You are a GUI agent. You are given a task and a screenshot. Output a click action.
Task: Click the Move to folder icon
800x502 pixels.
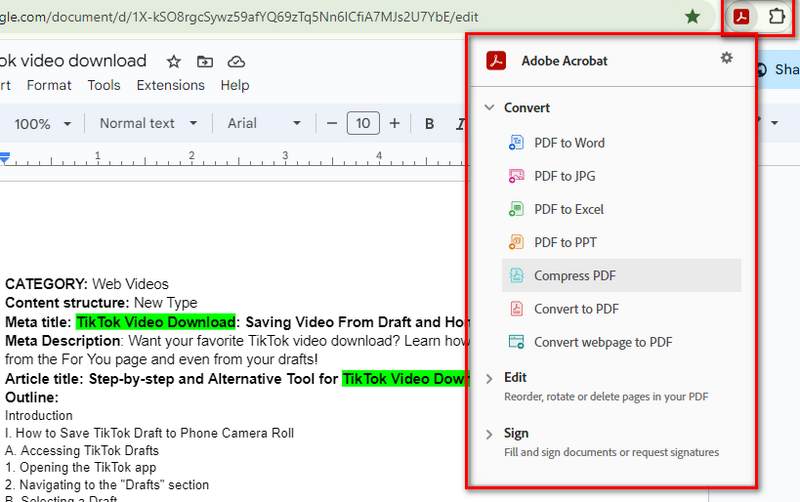(205, 62)
